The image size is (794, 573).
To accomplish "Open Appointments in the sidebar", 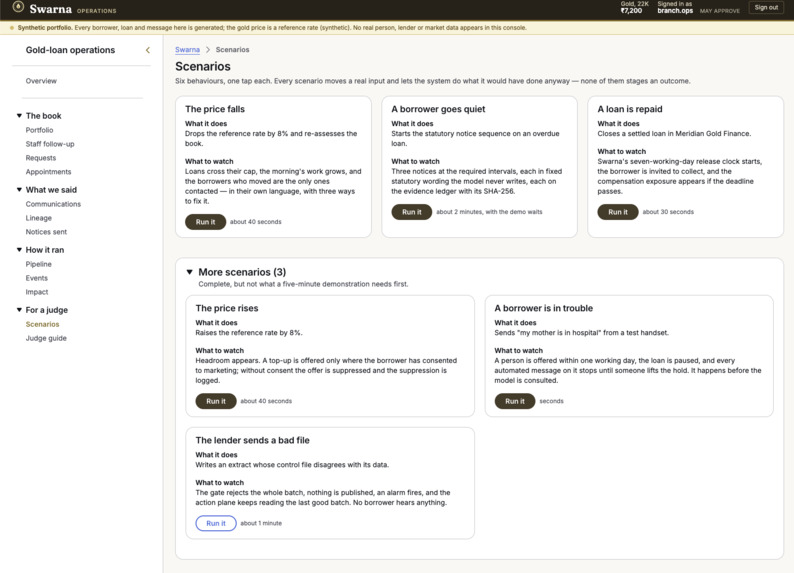I will point(48,172).
